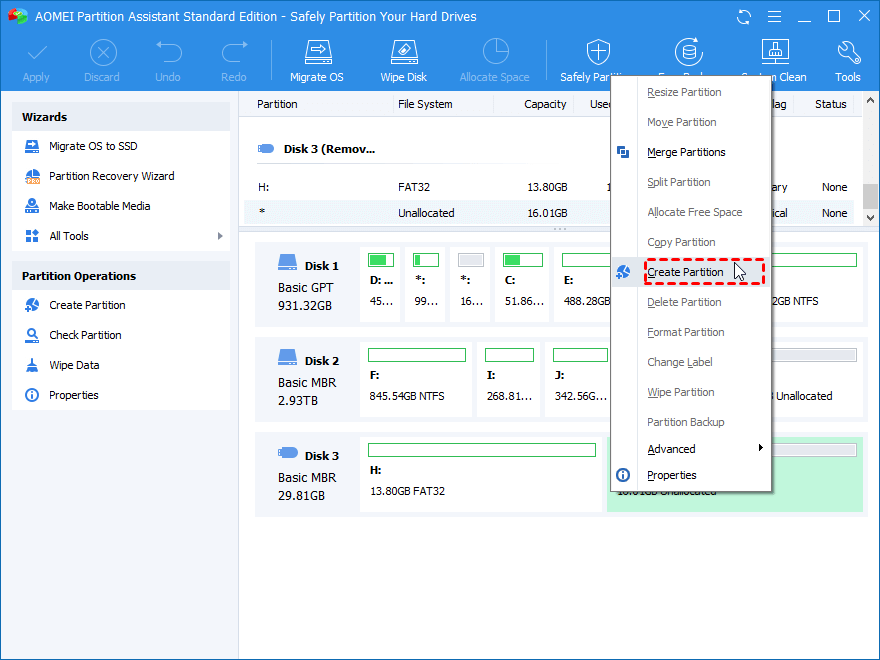Click the Disk 3 removable drive icon
This screenshot has width=880, height=660.
tap(288, 452)
